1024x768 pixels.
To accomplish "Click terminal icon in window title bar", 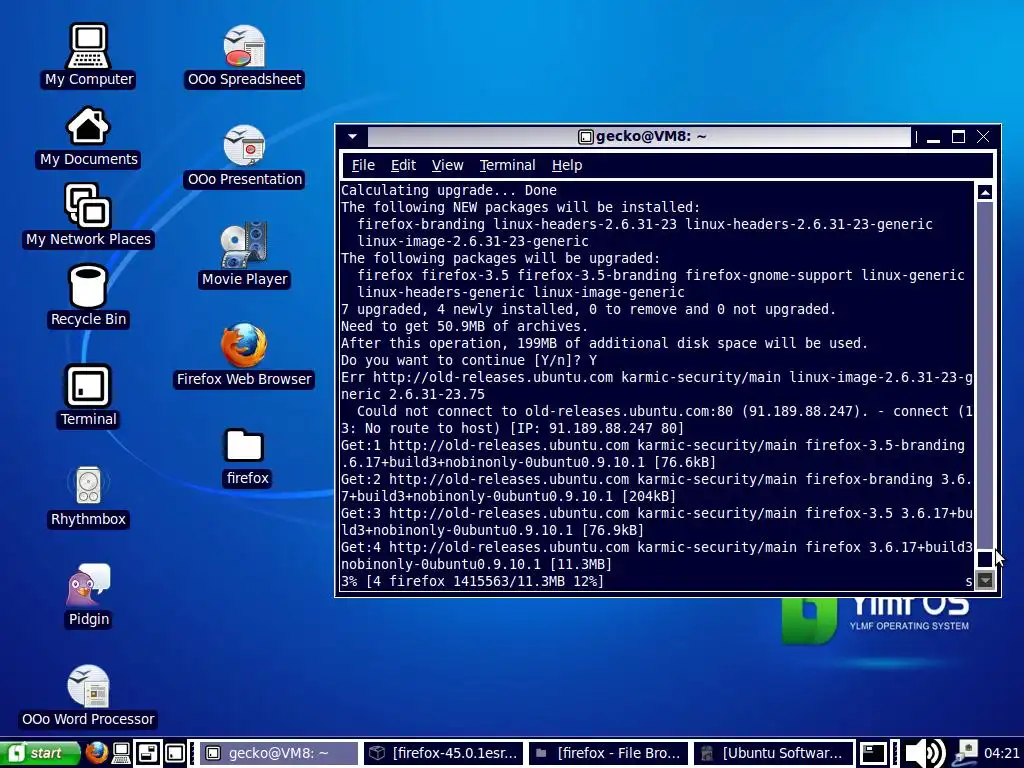I will click(585, 136).
